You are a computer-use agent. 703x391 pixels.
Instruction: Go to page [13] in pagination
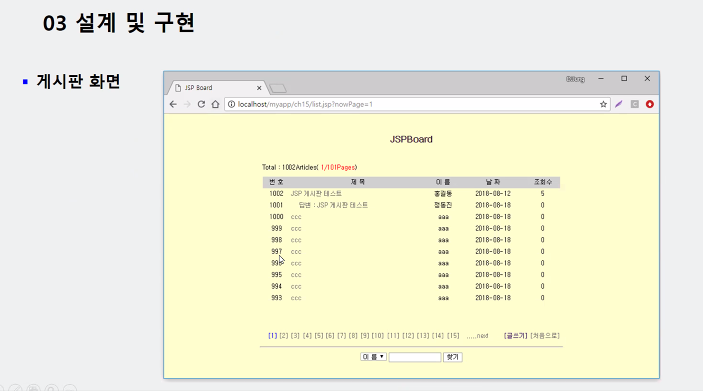pyautogui.click(x=423, y=335)
